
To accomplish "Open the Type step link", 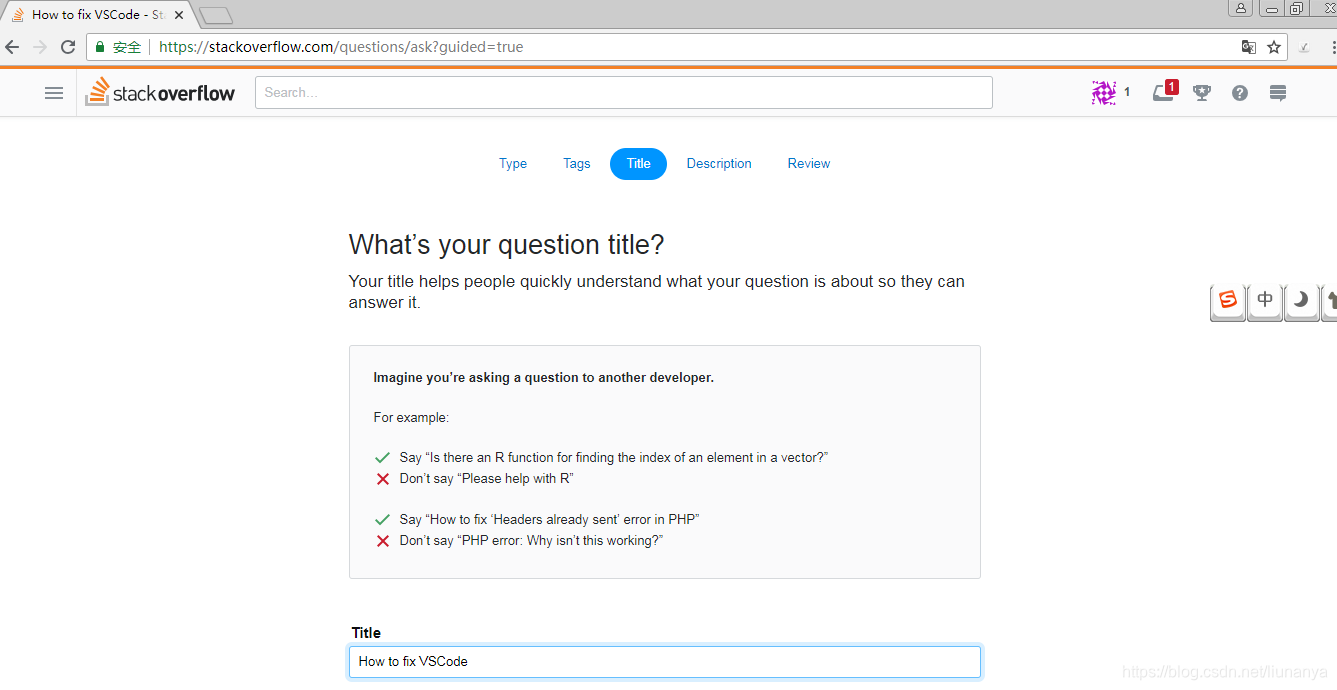I will point(512,163).
